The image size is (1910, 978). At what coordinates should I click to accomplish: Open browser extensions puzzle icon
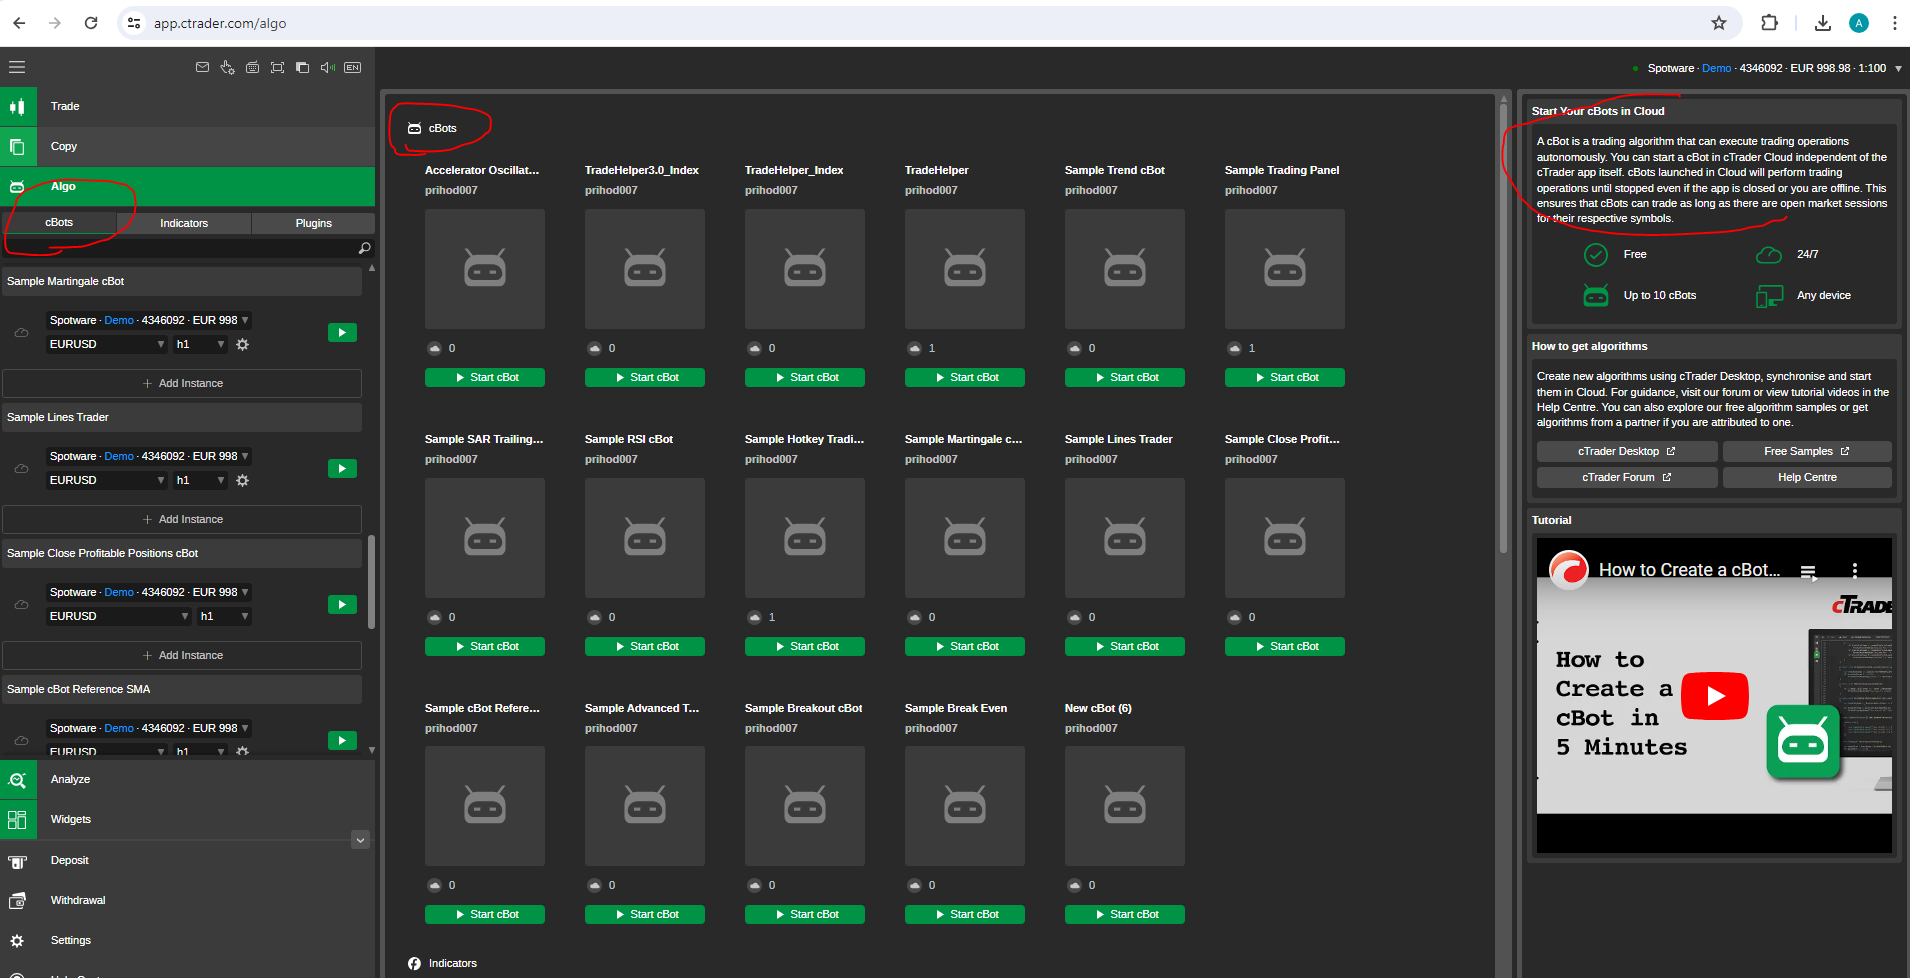point(1769,23)
